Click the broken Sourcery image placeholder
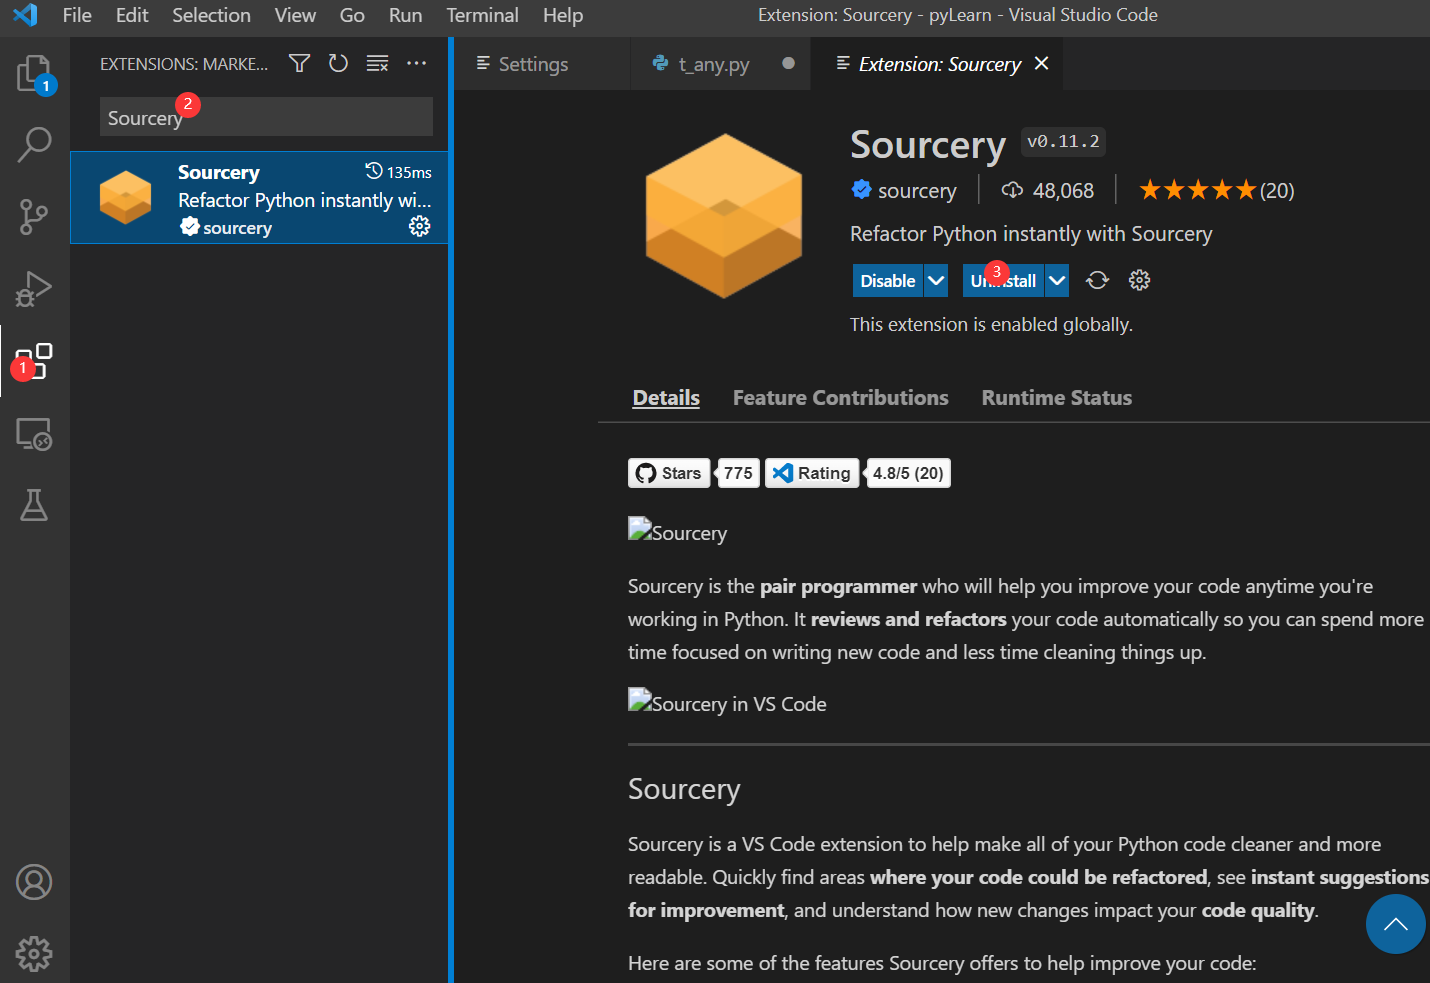Viewport: 1430px width, 983px height. point(677,531)
